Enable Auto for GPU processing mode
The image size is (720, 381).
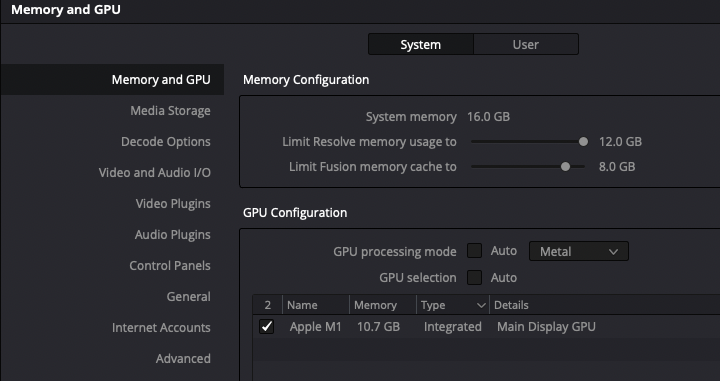pyautogui.click(x=474, y=251)
